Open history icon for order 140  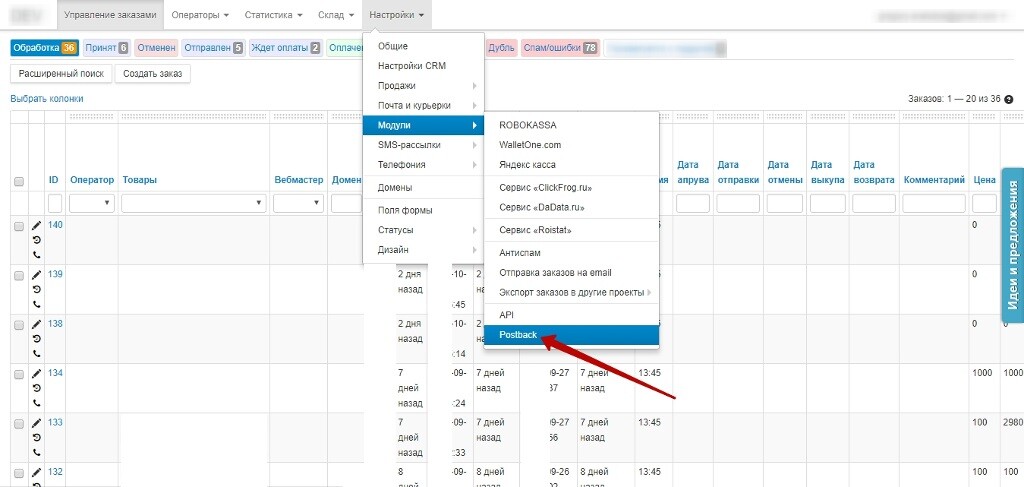pyautogui.click(x=37, y=240)
